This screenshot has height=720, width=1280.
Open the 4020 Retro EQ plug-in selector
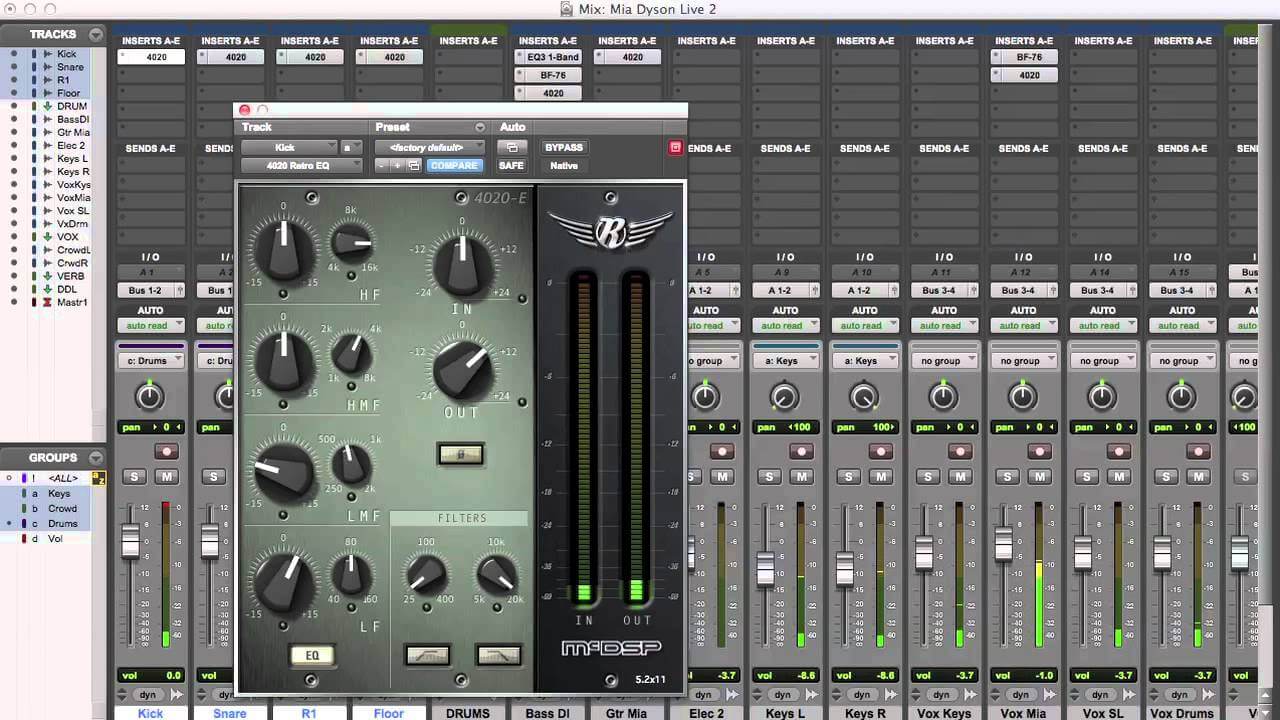coord(301,166)
